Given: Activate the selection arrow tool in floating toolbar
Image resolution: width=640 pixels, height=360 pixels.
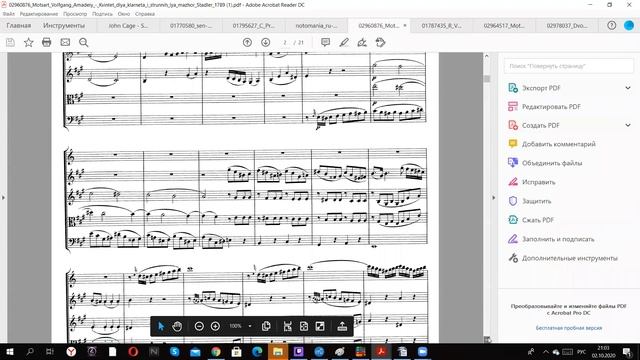Looking at the screenshot, I should tap(161, 326).
